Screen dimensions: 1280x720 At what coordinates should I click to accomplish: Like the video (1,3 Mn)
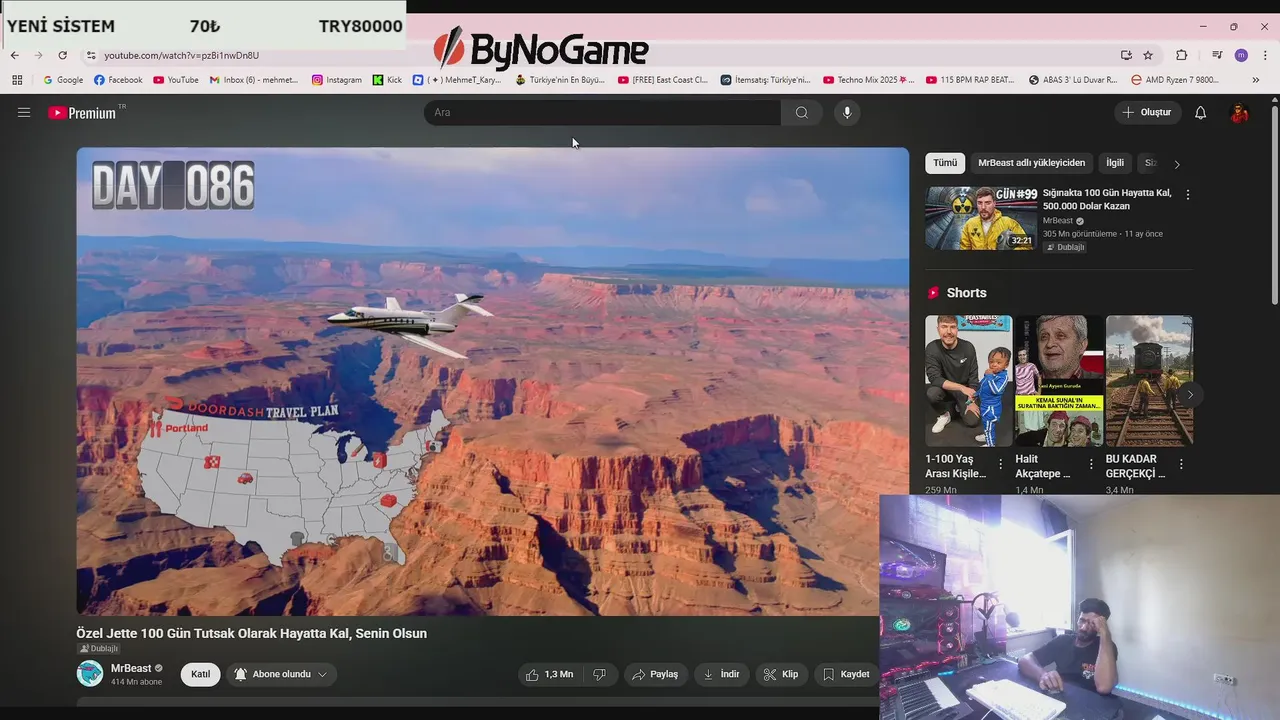tap(550, 674)
